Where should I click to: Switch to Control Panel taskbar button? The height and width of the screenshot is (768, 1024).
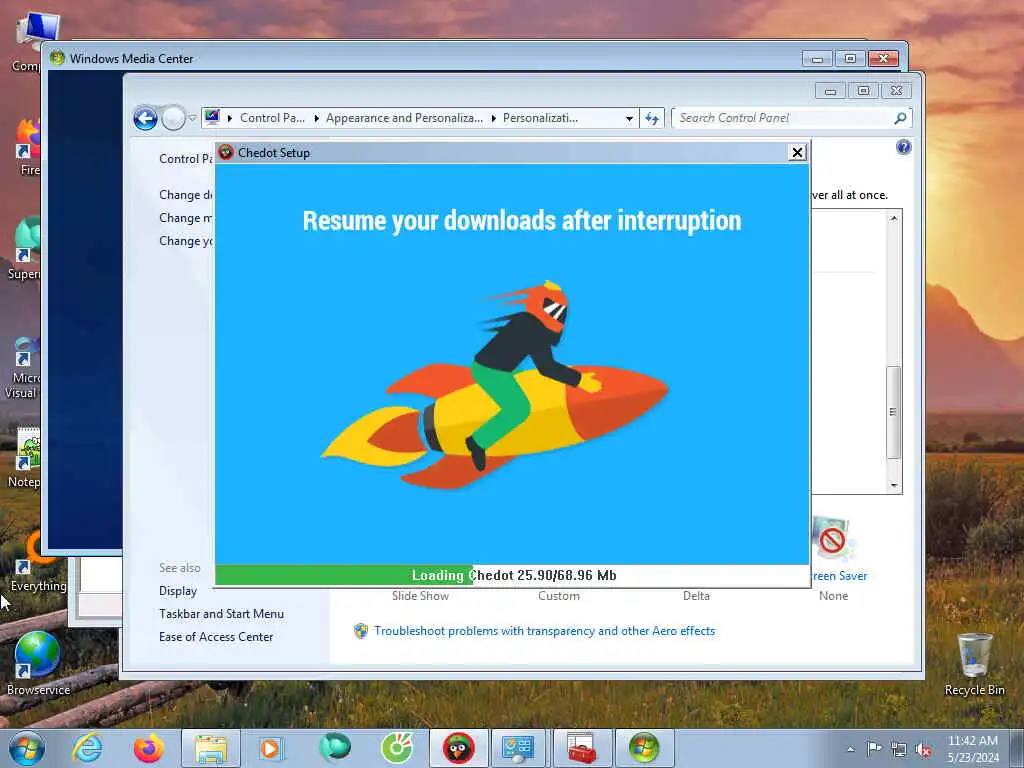519,748
